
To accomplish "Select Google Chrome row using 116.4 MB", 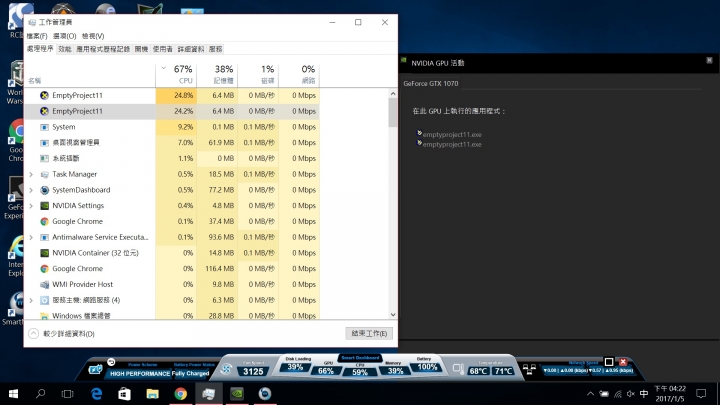I will 172,269.
